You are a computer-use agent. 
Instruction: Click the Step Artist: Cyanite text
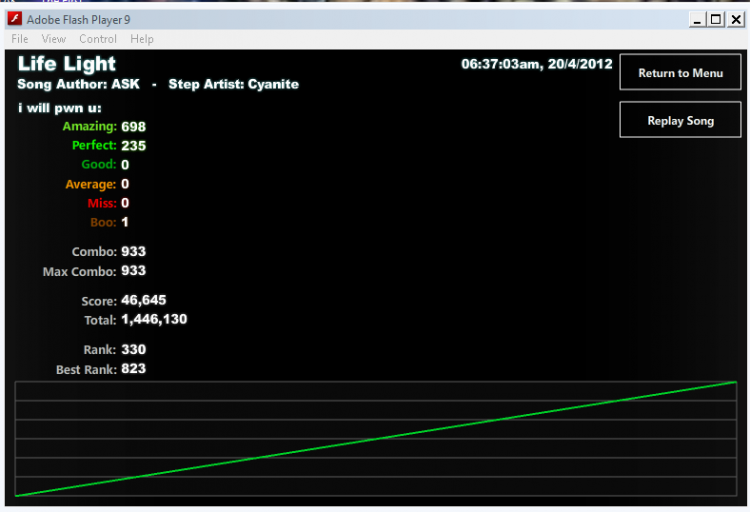233,84
